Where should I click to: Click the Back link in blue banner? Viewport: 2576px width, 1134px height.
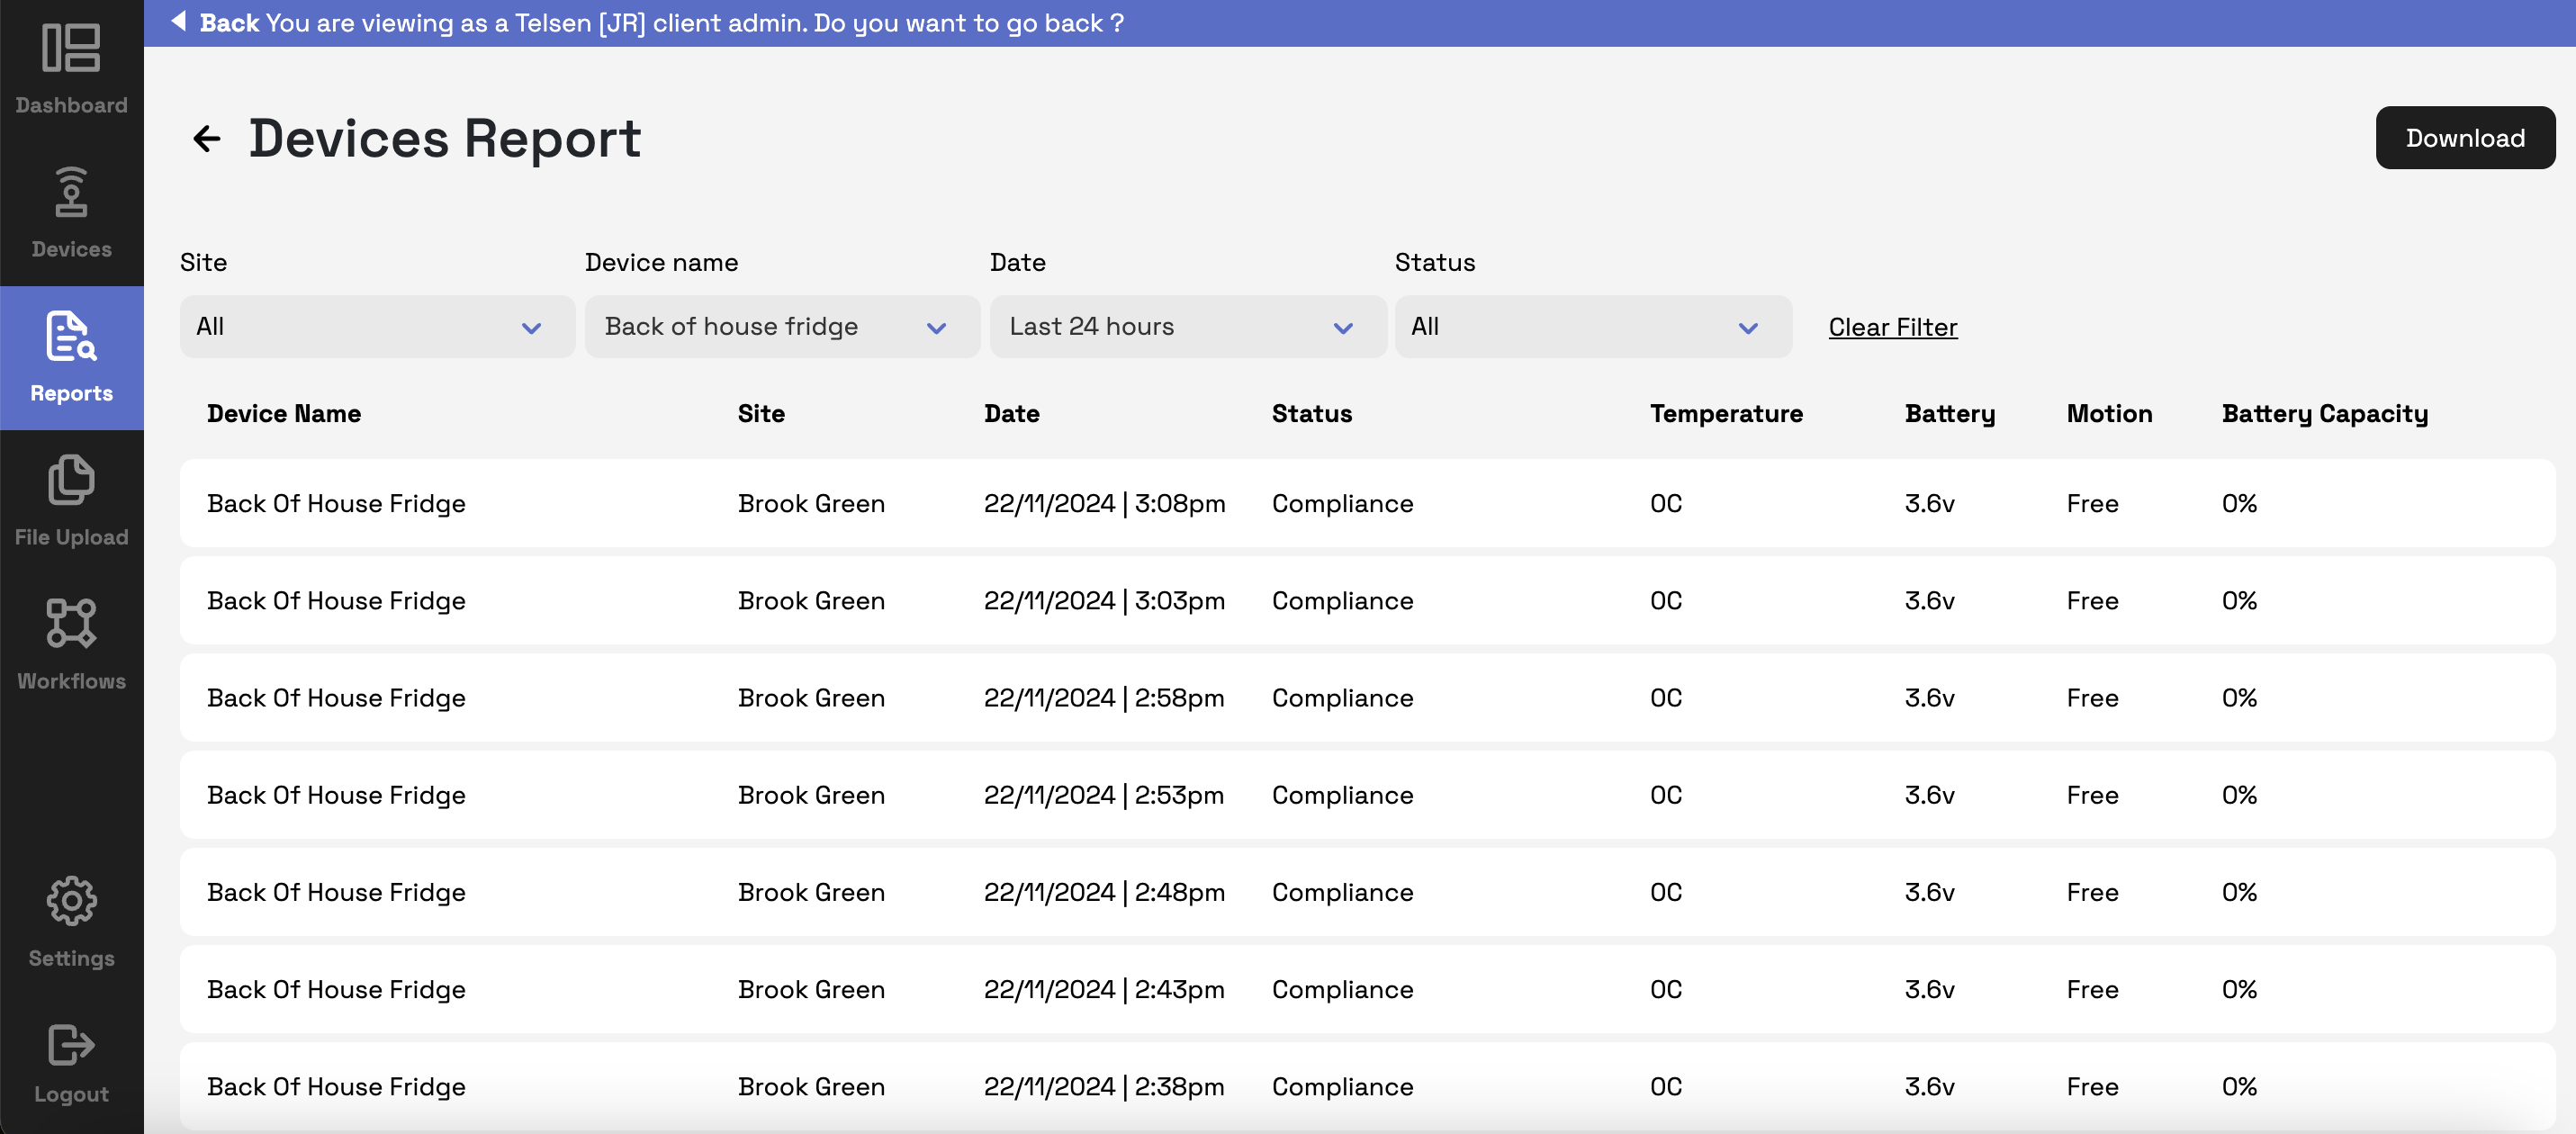point(229,23)
